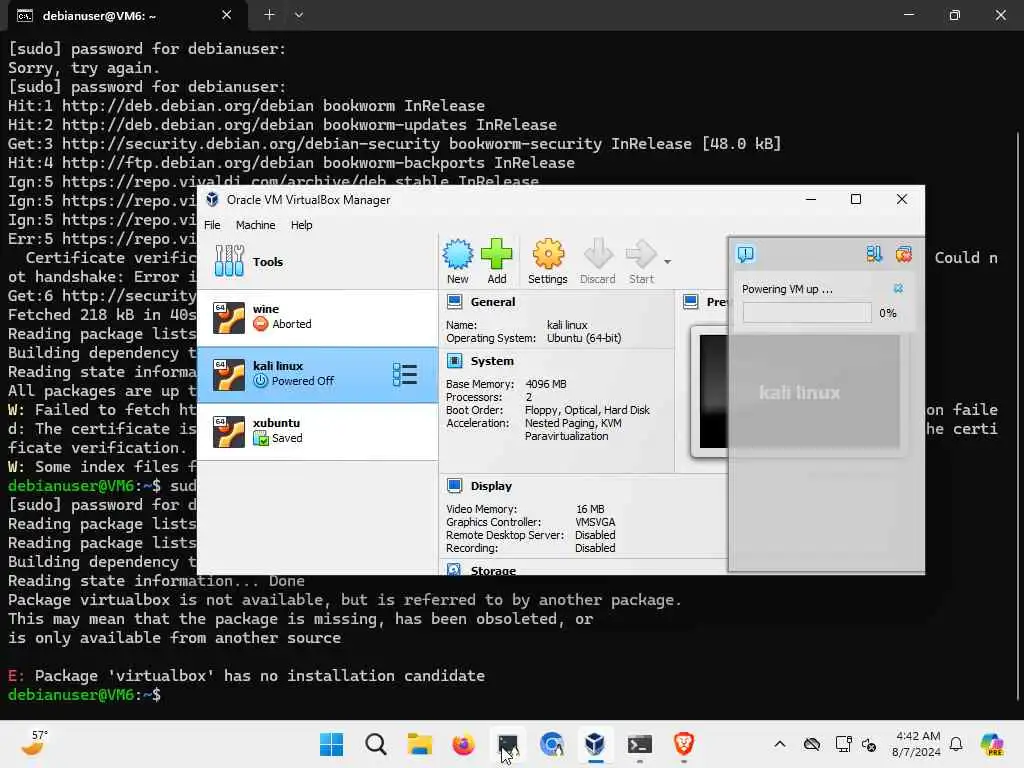Screen dimensions: 1024x768
Task: Click the Preview section header
Action: click(x=716, y=302)
